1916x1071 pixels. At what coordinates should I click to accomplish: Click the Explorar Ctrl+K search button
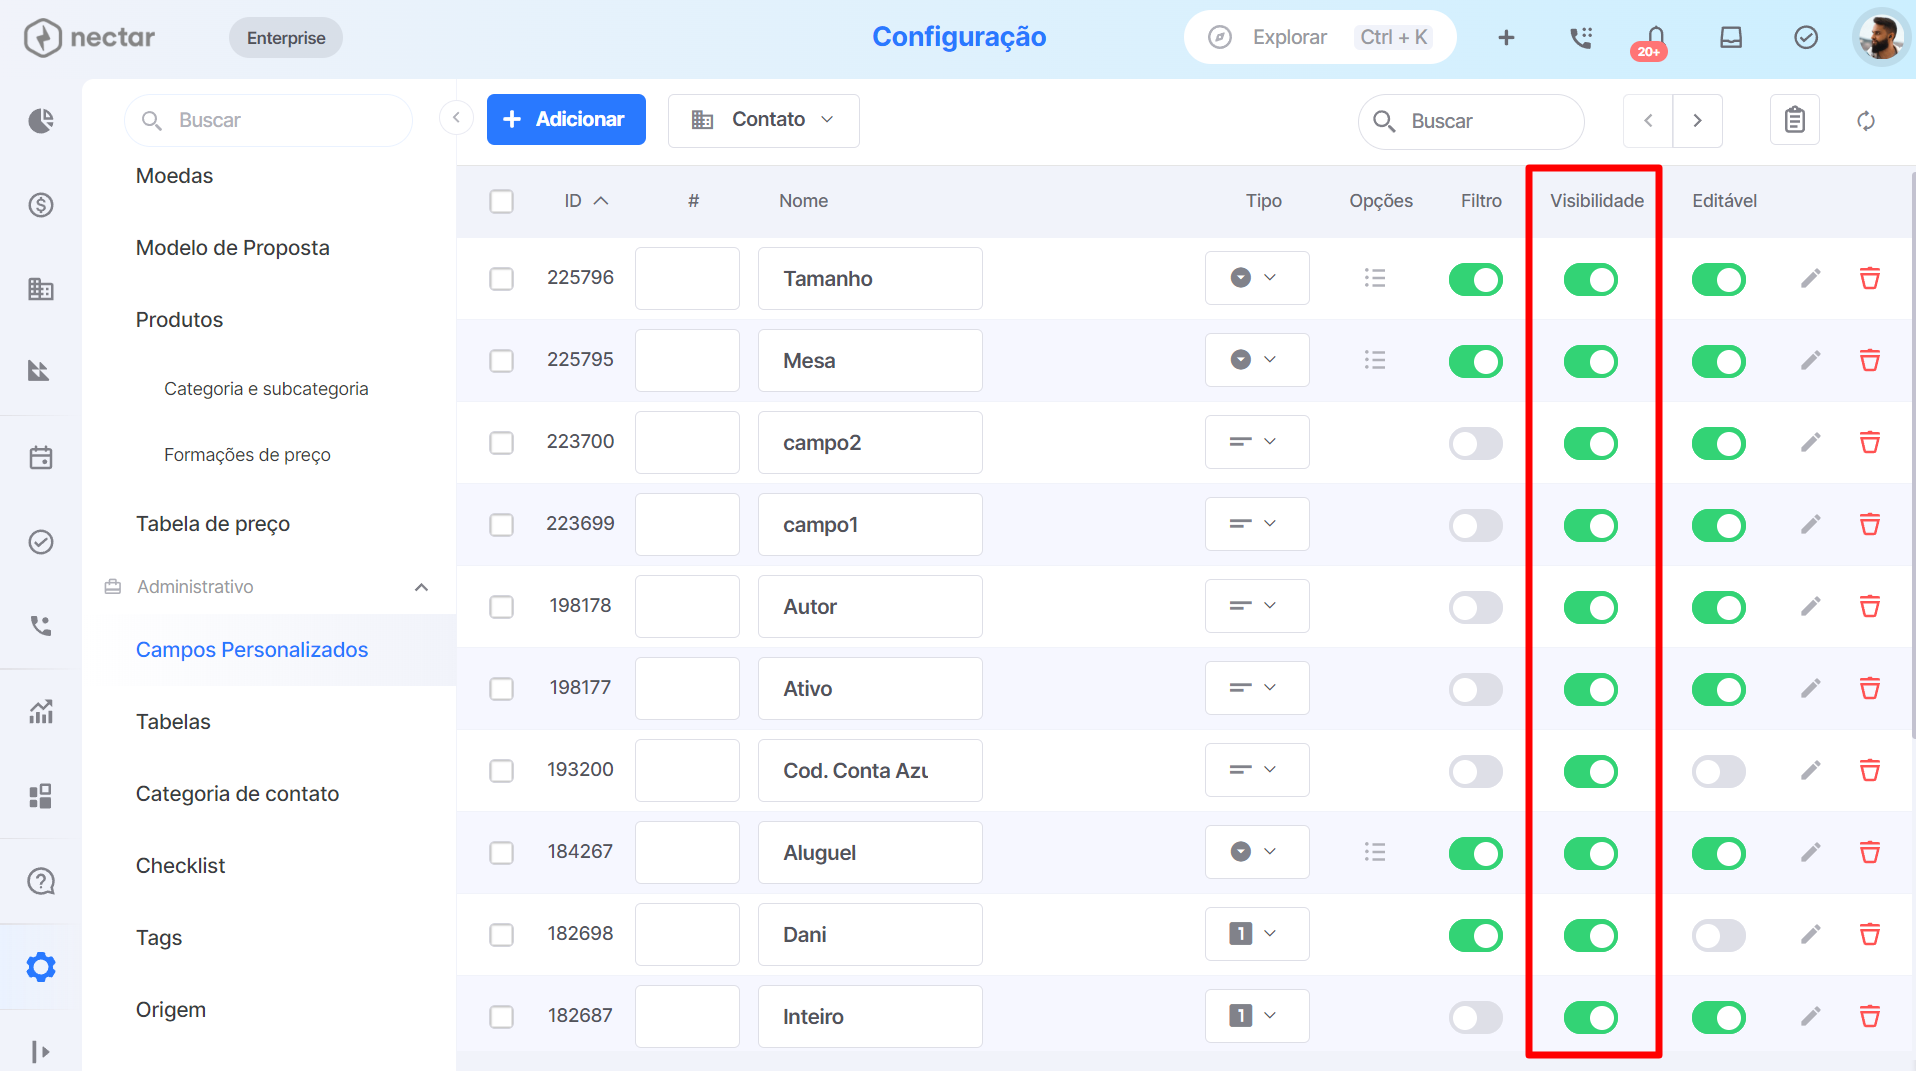(x=1320, y=37)
